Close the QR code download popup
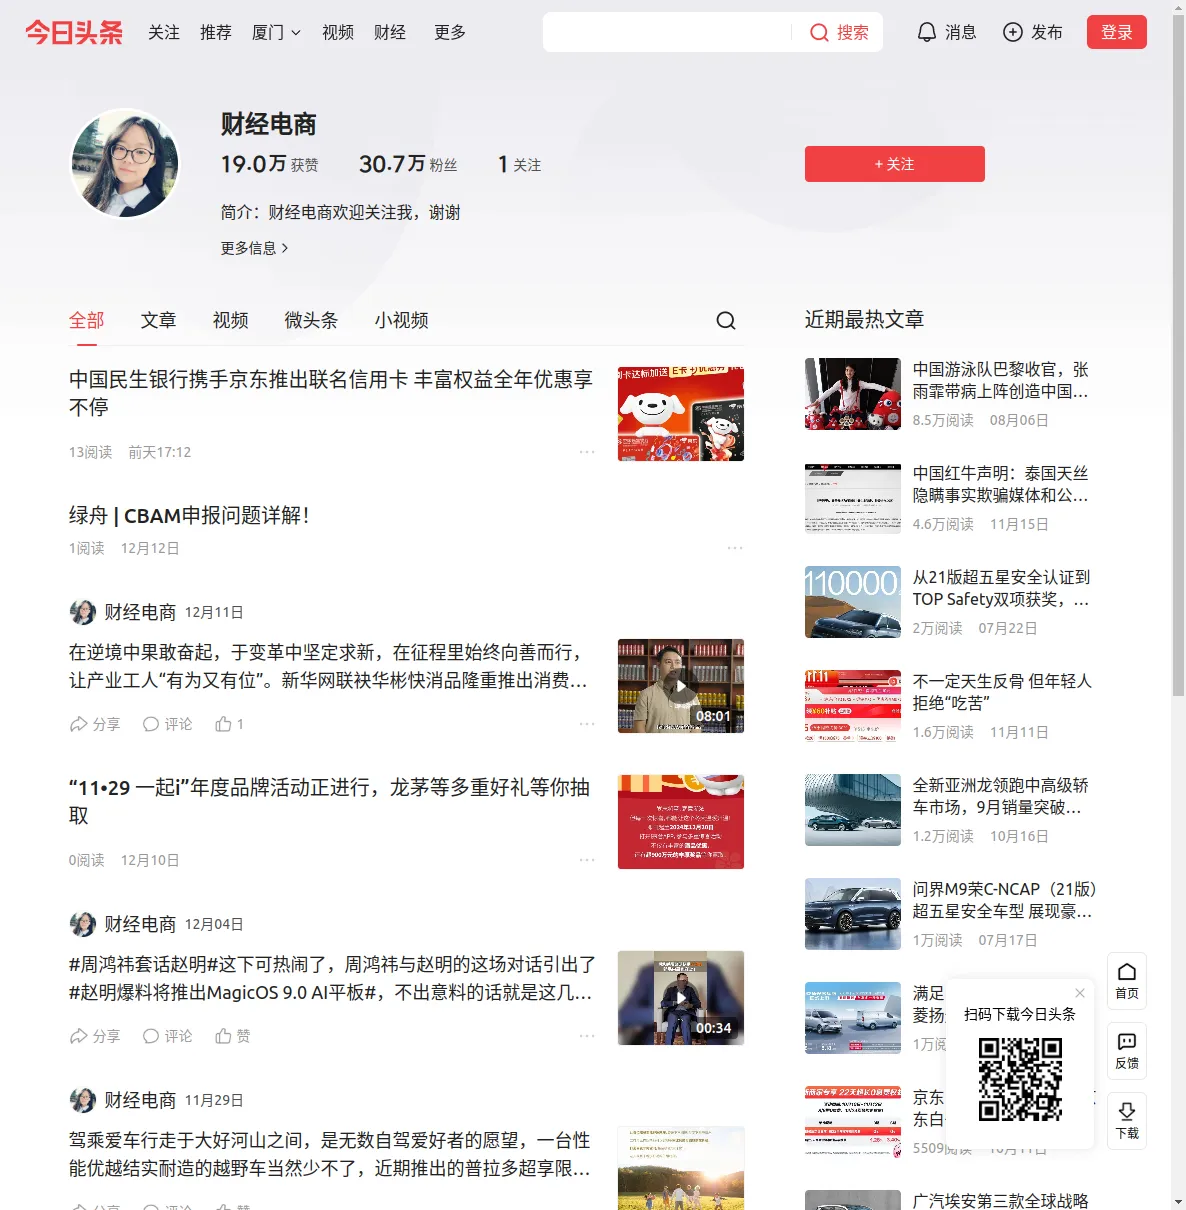 tap(1080, 993)
